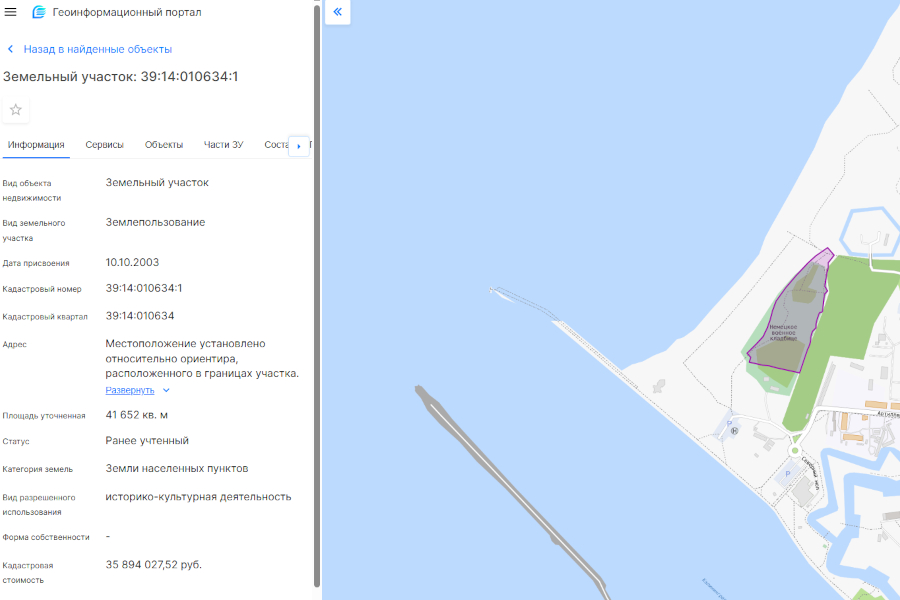Click the chevron beside Развернуть
The width and height of the screenshot is (900, 600).
[x=166, y=390]
